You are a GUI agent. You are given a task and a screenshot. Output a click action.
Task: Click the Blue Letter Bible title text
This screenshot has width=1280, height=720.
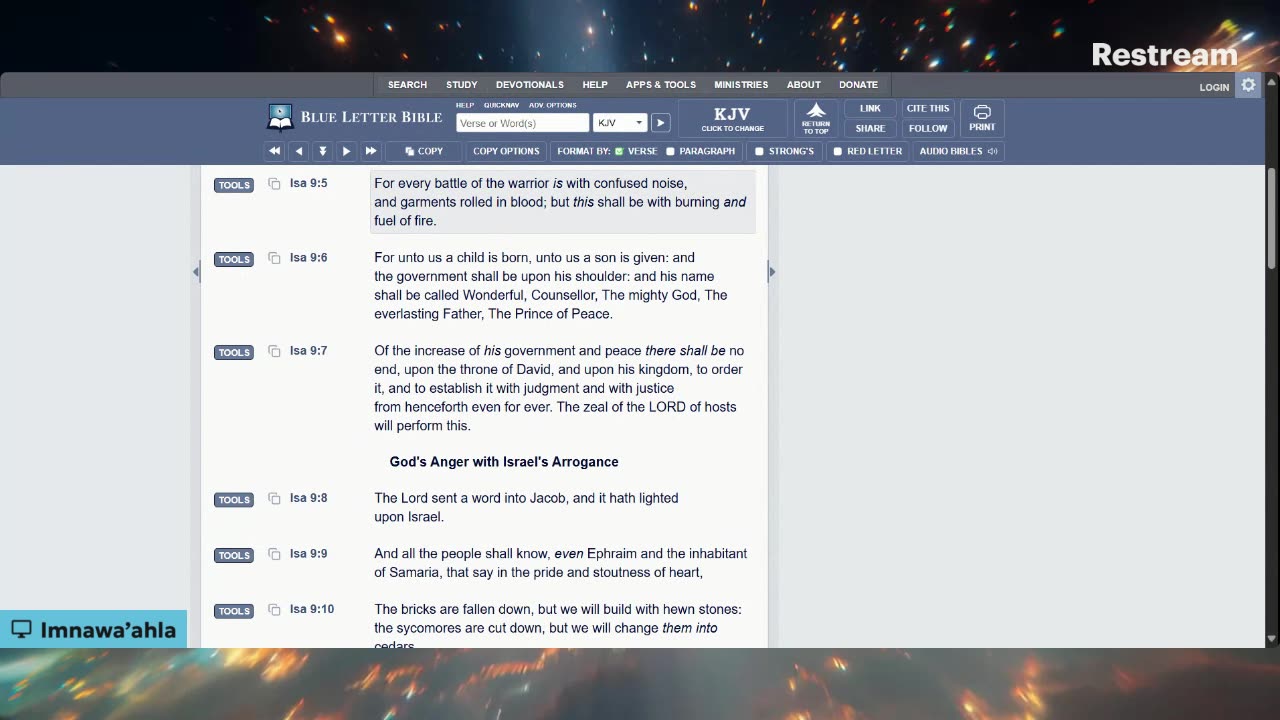[x=371, y=117]
